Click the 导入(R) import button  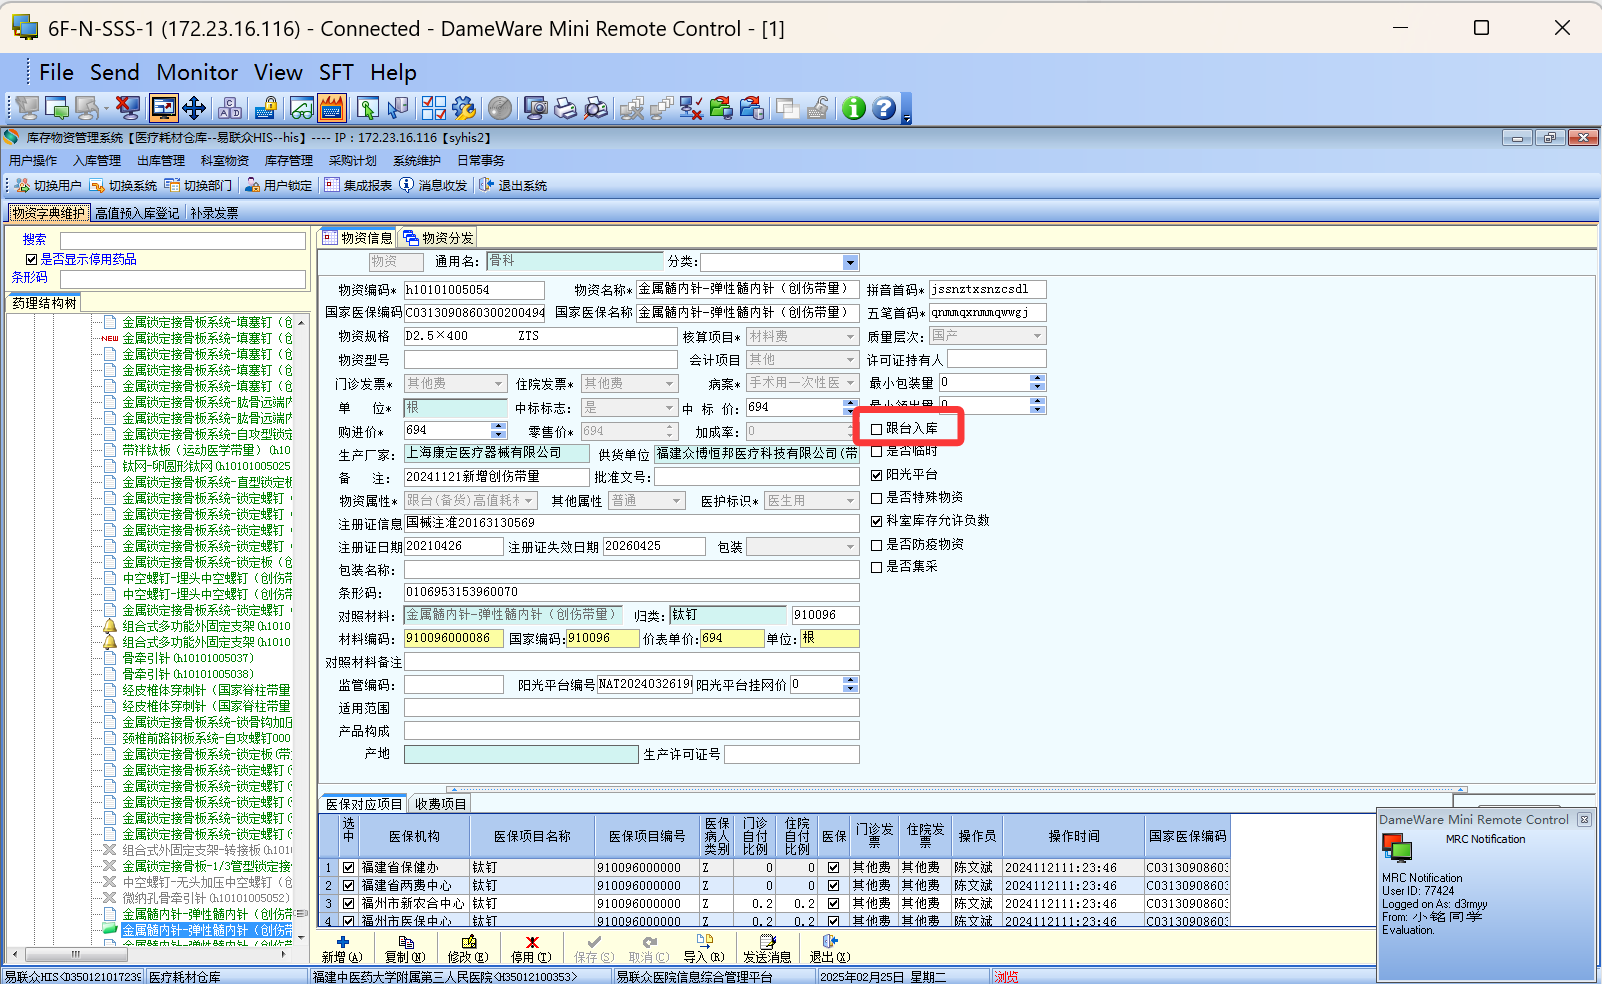pyautogui.click(x=704, y=949)
